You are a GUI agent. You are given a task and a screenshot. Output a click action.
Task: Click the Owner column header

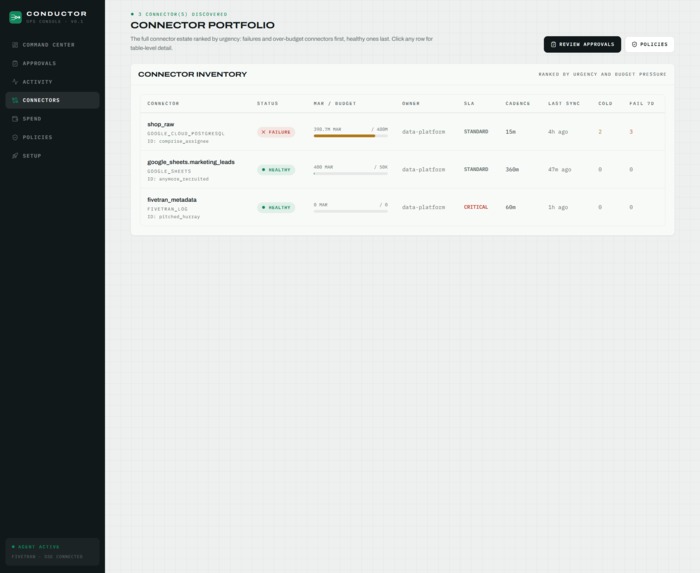point(411,104)
